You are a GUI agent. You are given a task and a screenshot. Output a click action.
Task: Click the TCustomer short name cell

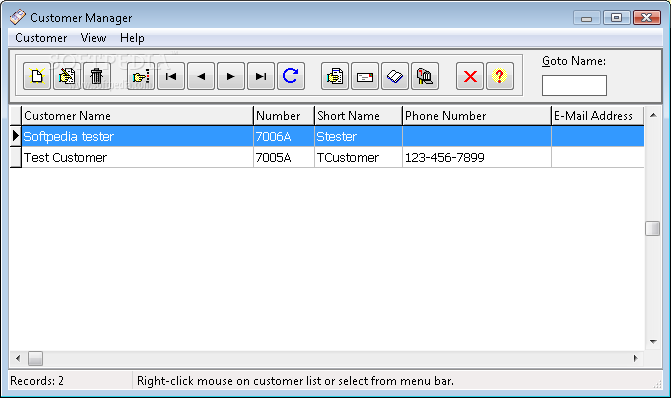(358, 157)
